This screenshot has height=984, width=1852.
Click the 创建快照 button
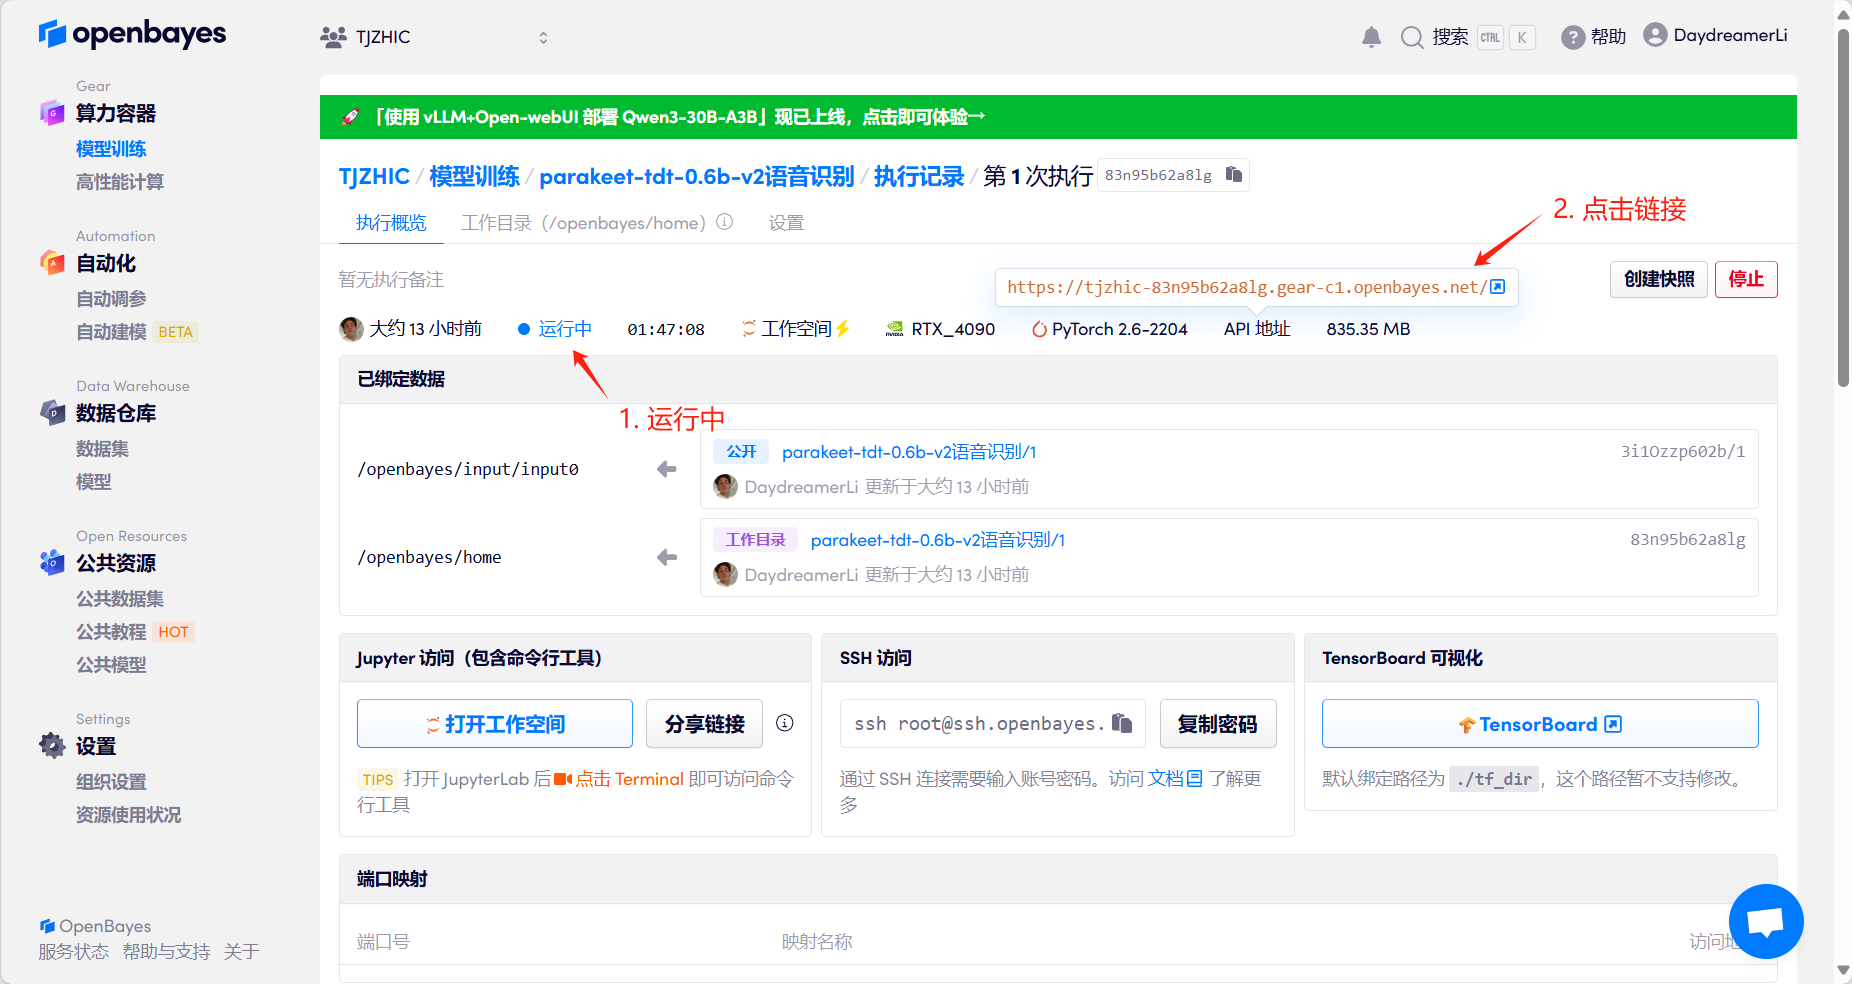[1658, 279]
